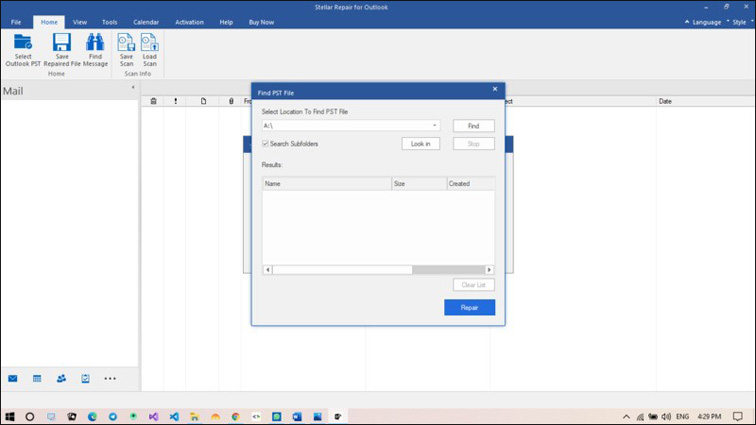Image resolution: width=756 pixels, height=425 pixels.
Task: Open Windows Start menu
Action: click(x=9, y=416)
